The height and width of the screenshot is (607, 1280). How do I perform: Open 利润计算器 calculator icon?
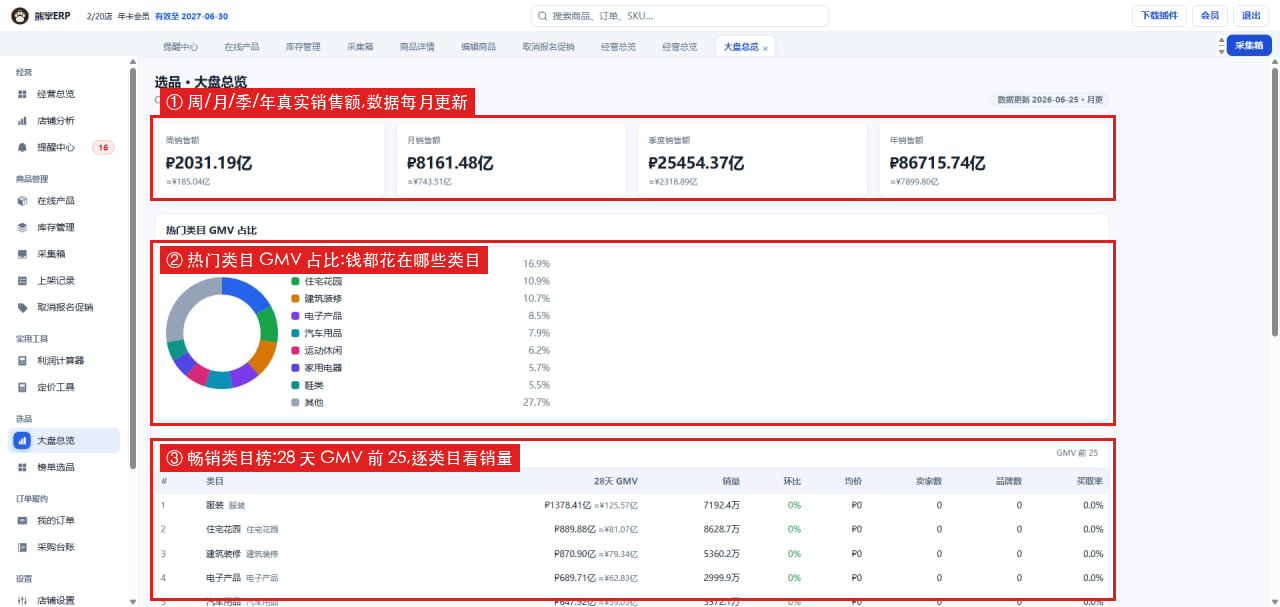tap(22, 360)
